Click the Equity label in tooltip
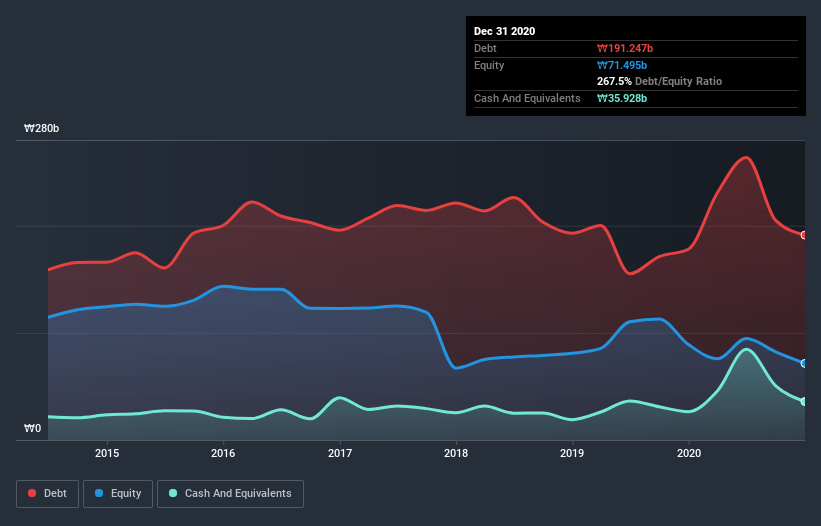The image size is (821, 526). pyautogui.click(x=489, y=65)
